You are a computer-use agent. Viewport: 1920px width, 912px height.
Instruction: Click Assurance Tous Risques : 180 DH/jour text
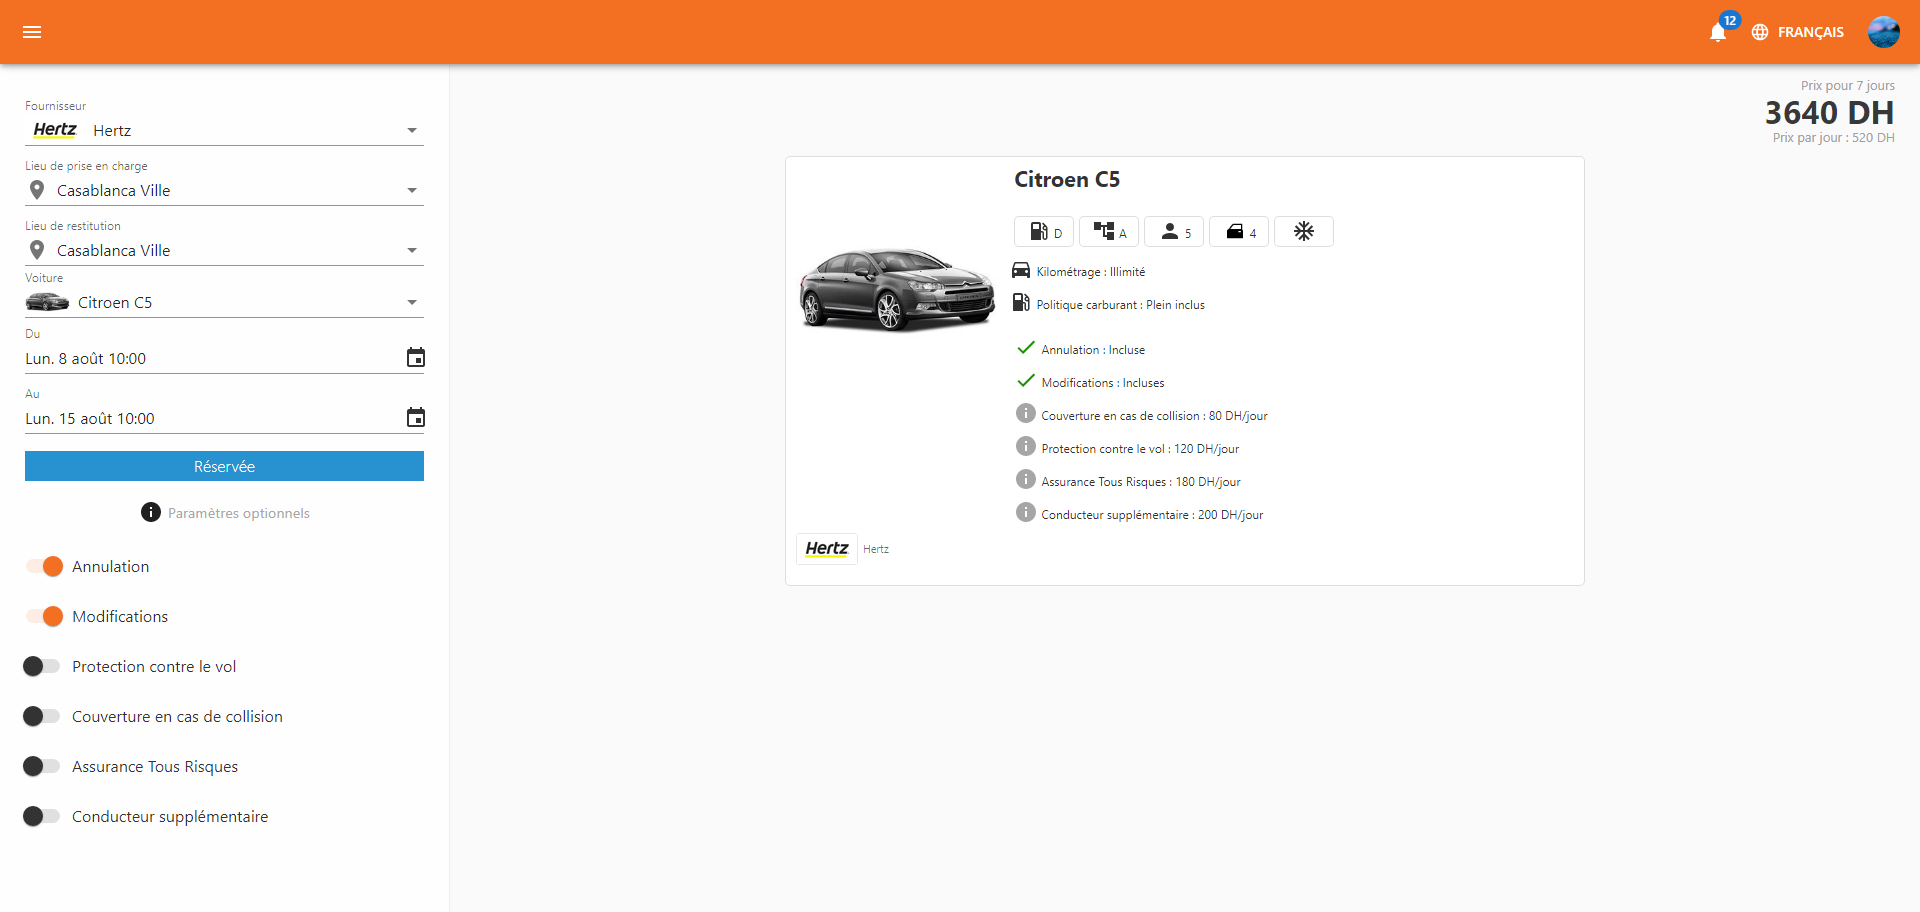click(x=1141, y=482)
